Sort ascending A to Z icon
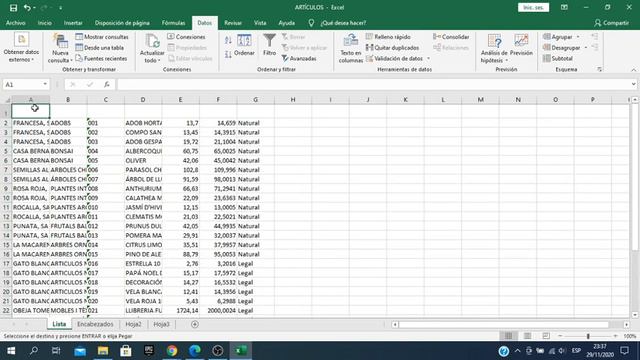Image resolution: width=640 pixels, height=360 pixels. point(228,40)
